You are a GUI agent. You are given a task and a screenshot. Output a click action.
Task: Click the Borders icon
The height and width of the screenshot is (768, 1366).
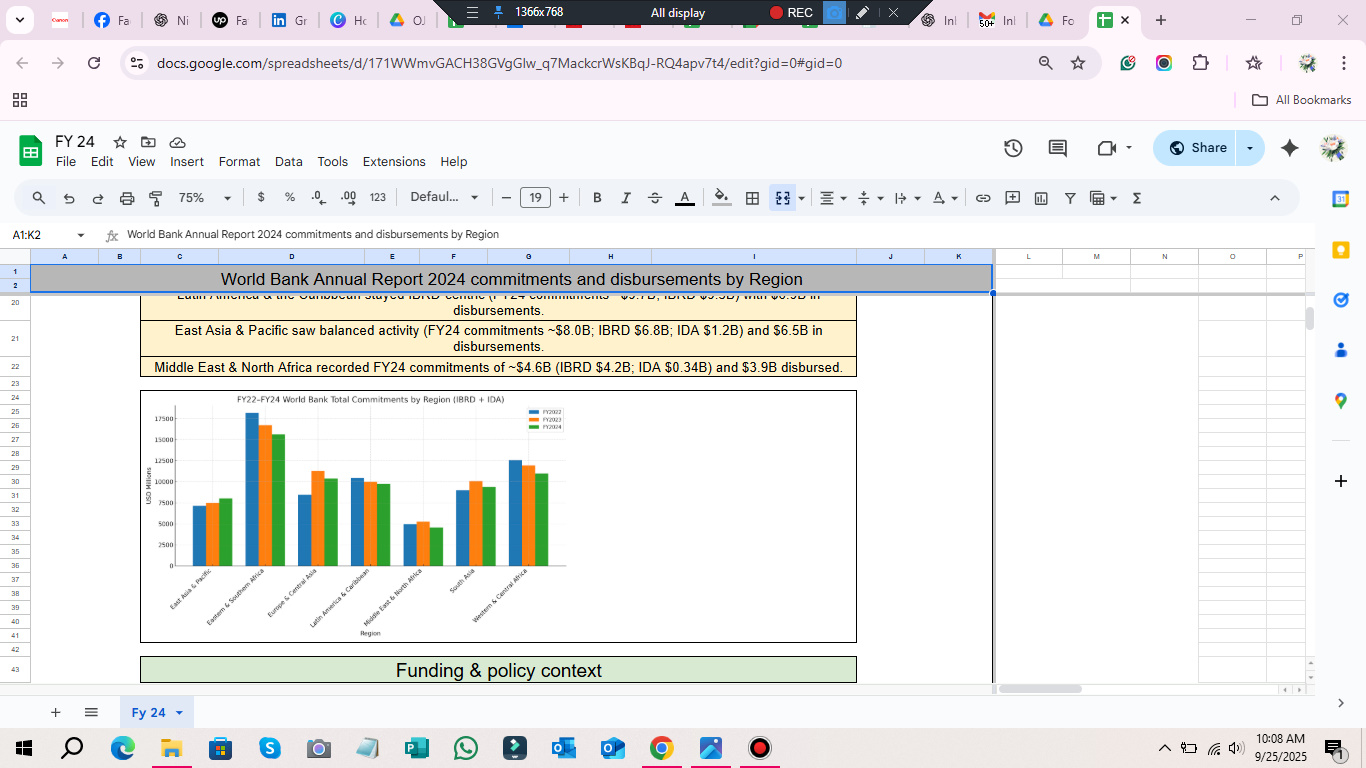point(752,198)
